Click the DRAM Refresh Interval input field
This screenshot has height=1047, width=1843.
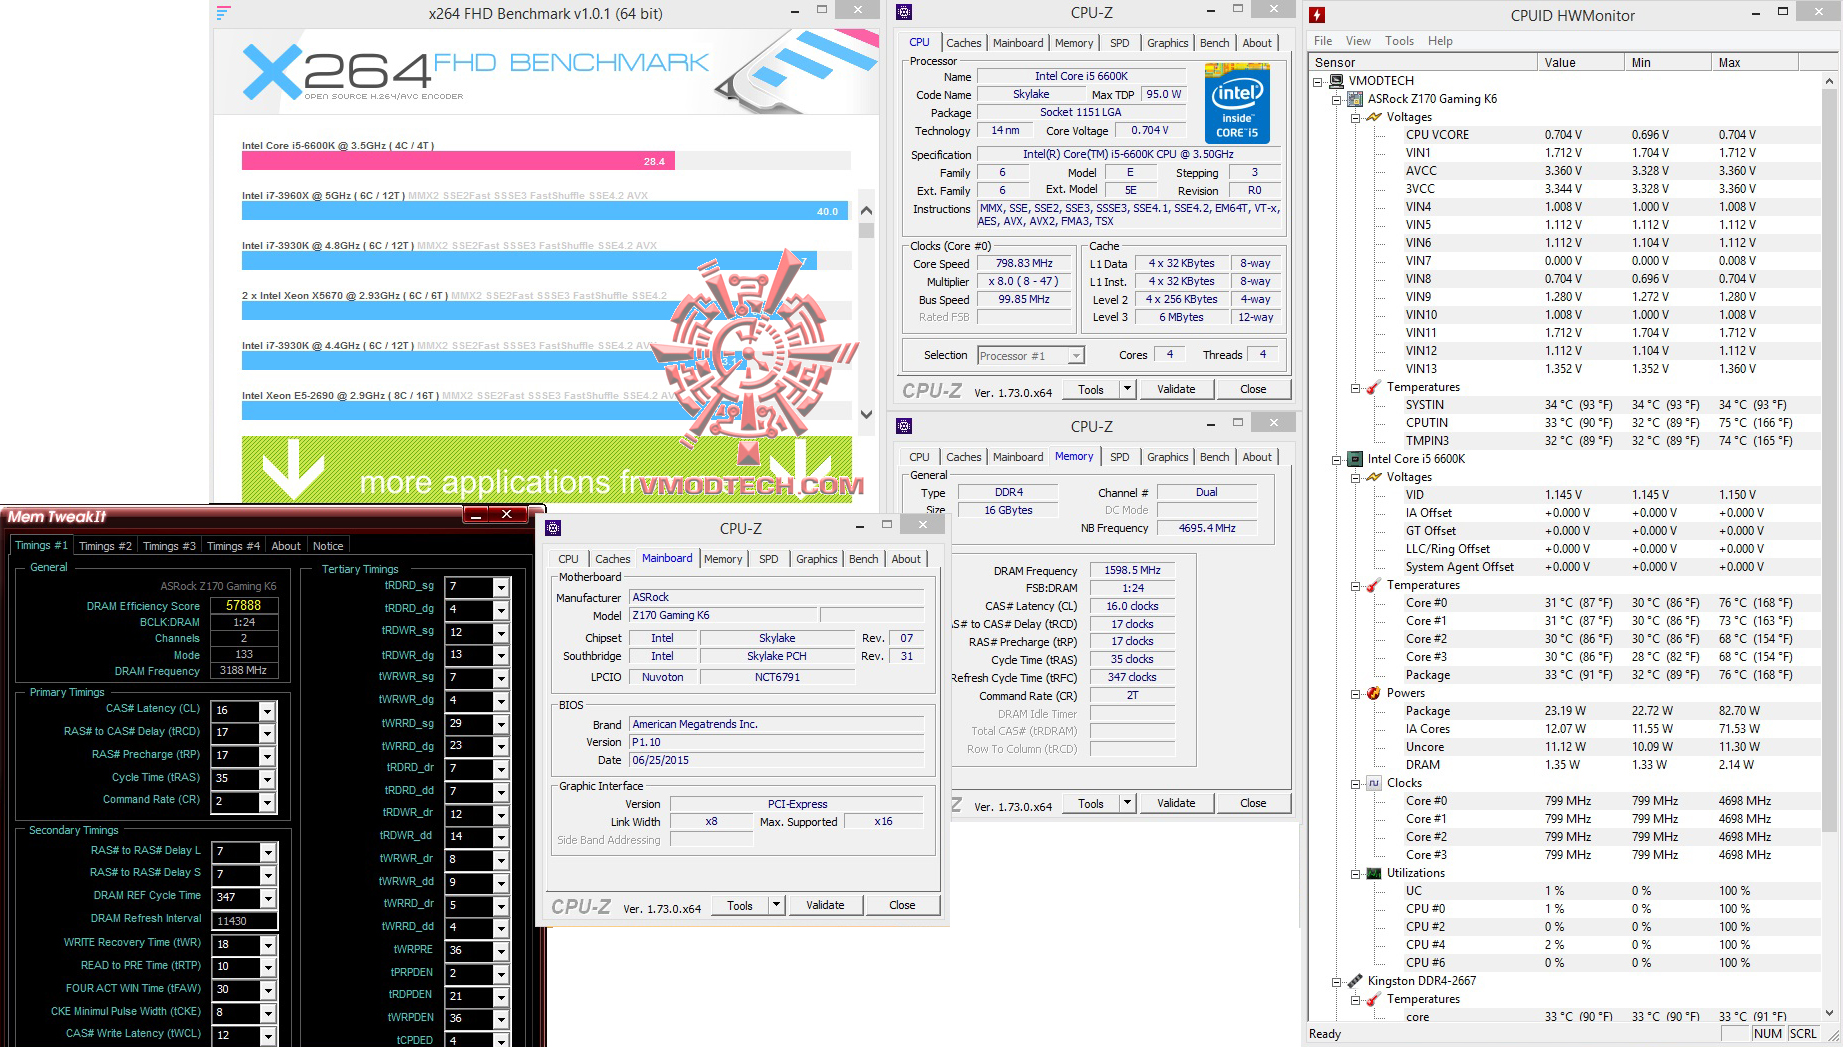pyautogui.click(x=244, y=921)
